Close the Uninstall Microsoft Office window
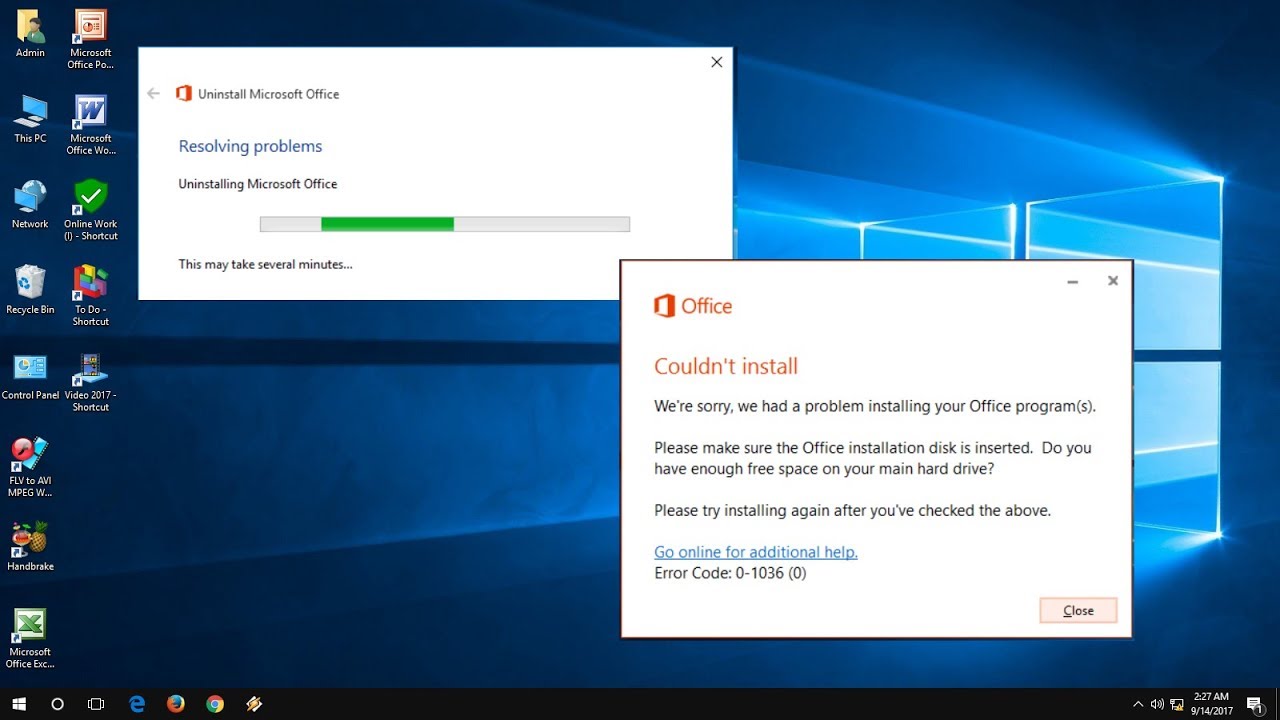1280x720 pixels. coord(716,62)
